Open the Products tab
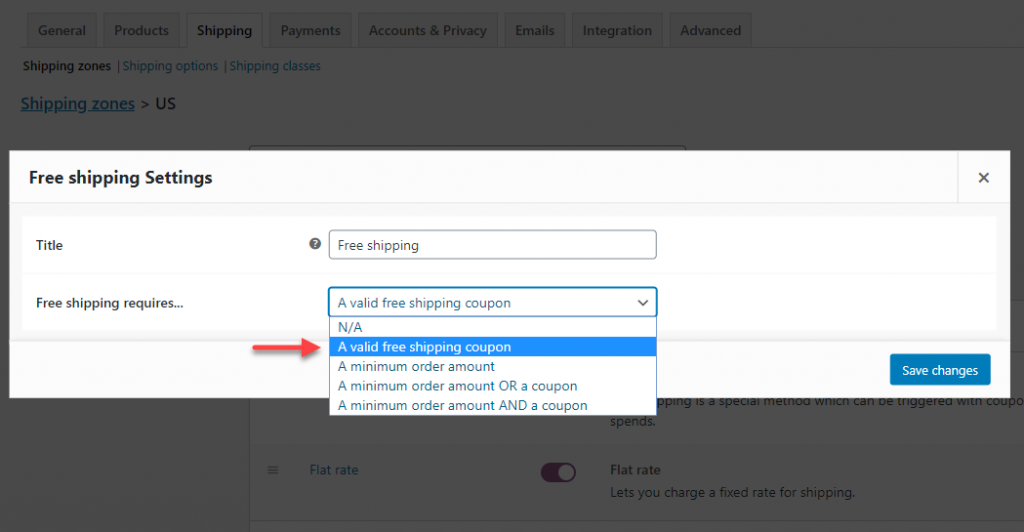This screenshot has height=532, width=1024. pyautogui.click(x=141, y=31)
